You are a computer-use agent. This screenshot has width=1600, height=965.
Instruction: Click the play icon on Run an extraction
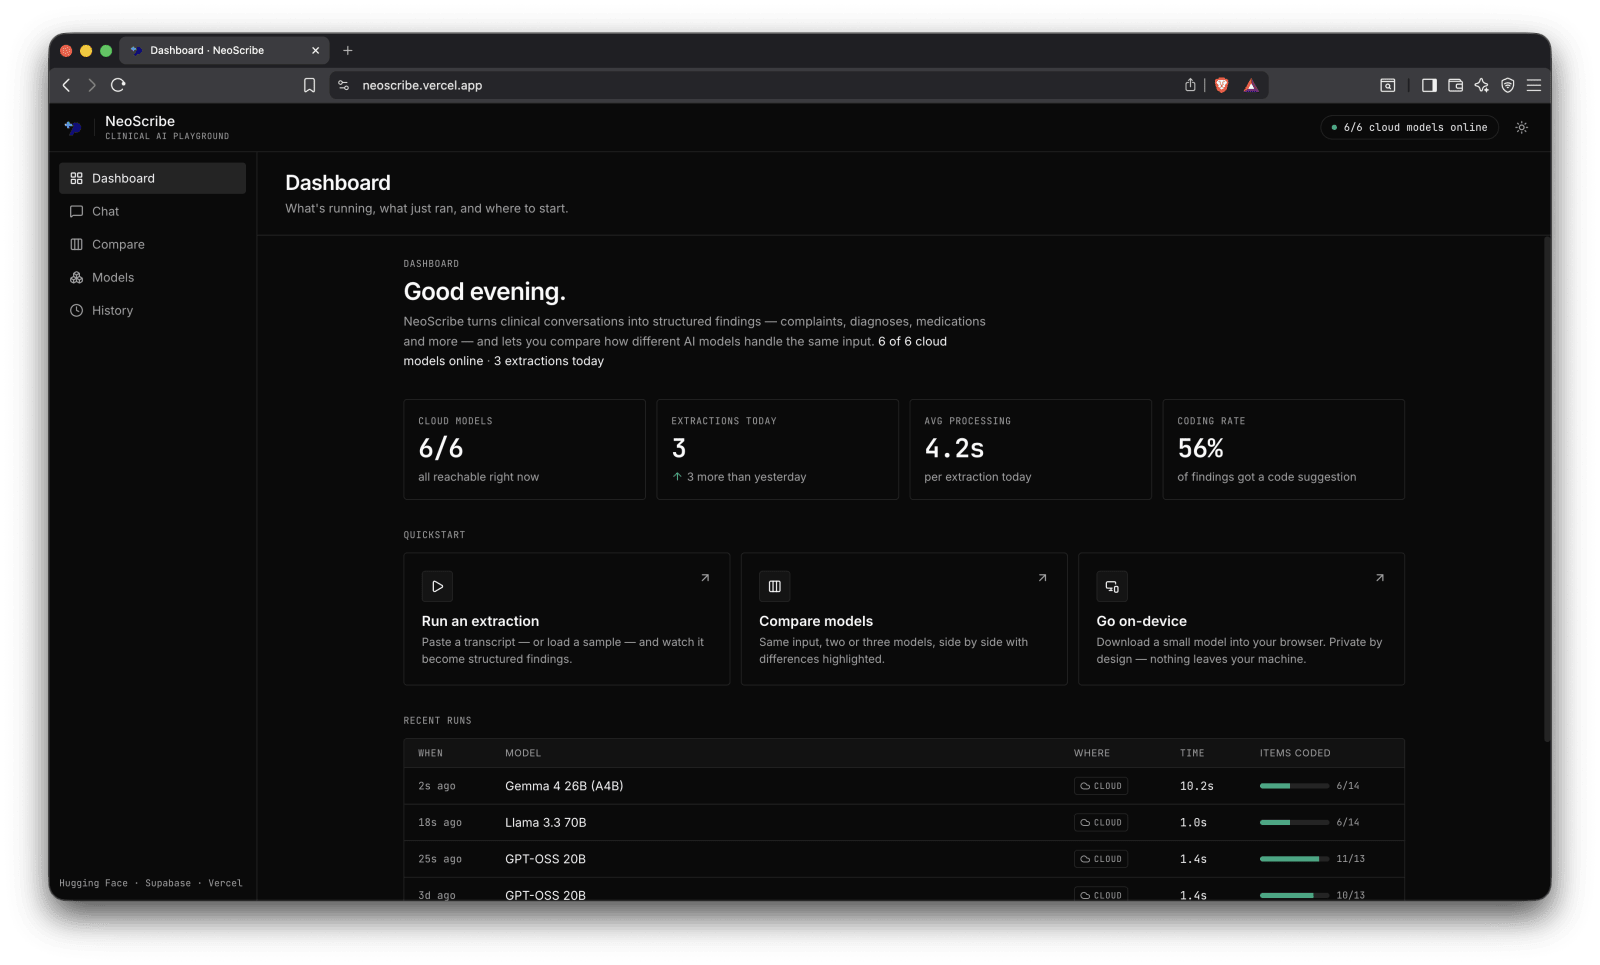pos(437,586)
